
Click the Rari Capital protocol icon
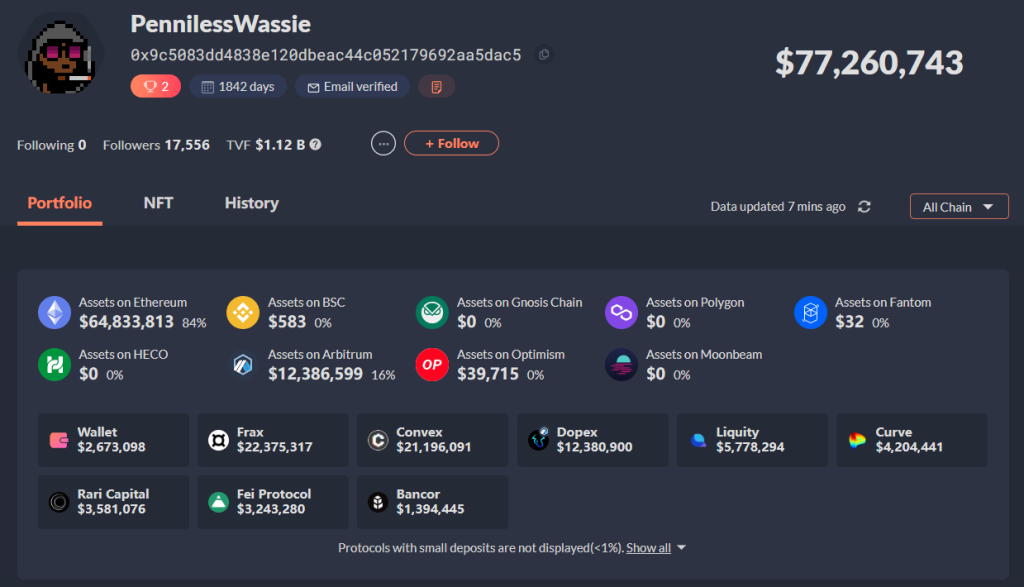[x=59, y=502]
